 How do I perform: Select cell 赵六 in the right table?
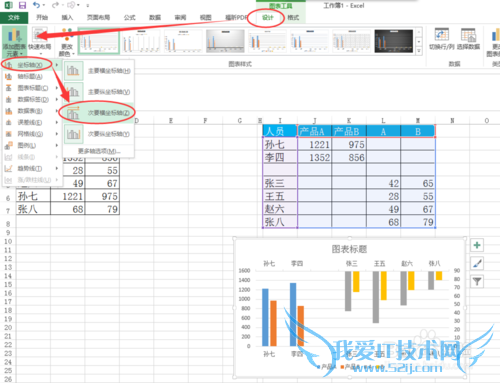click(x=280, y=209)
